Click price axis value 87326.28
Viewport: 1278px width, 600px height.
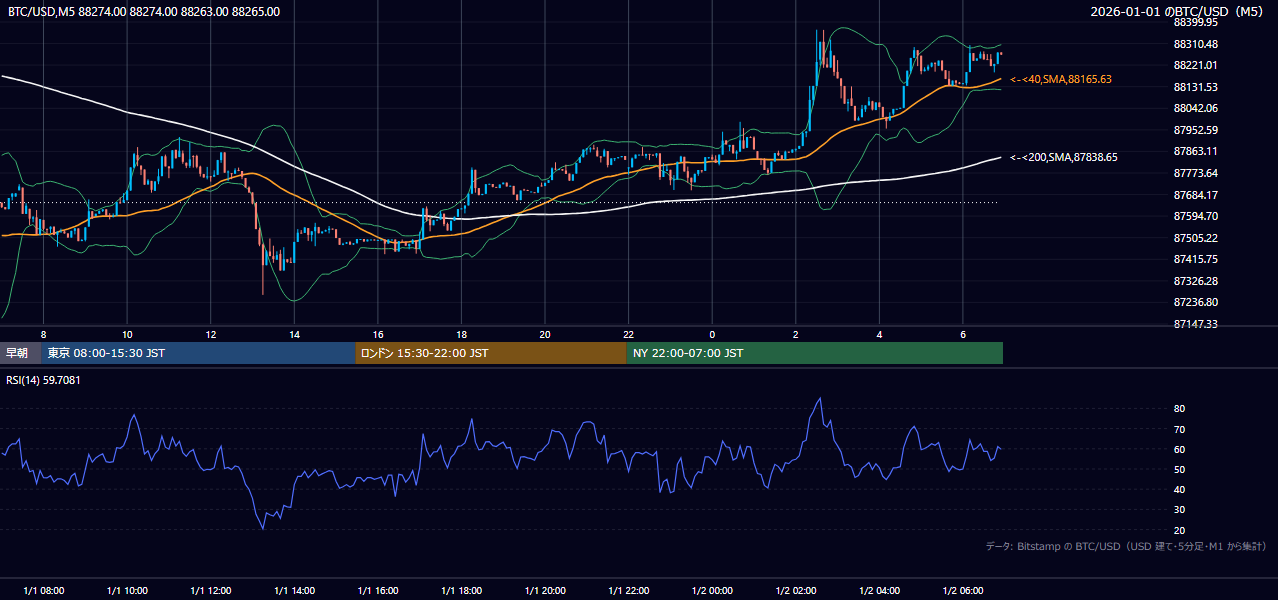click(1195, 281)
